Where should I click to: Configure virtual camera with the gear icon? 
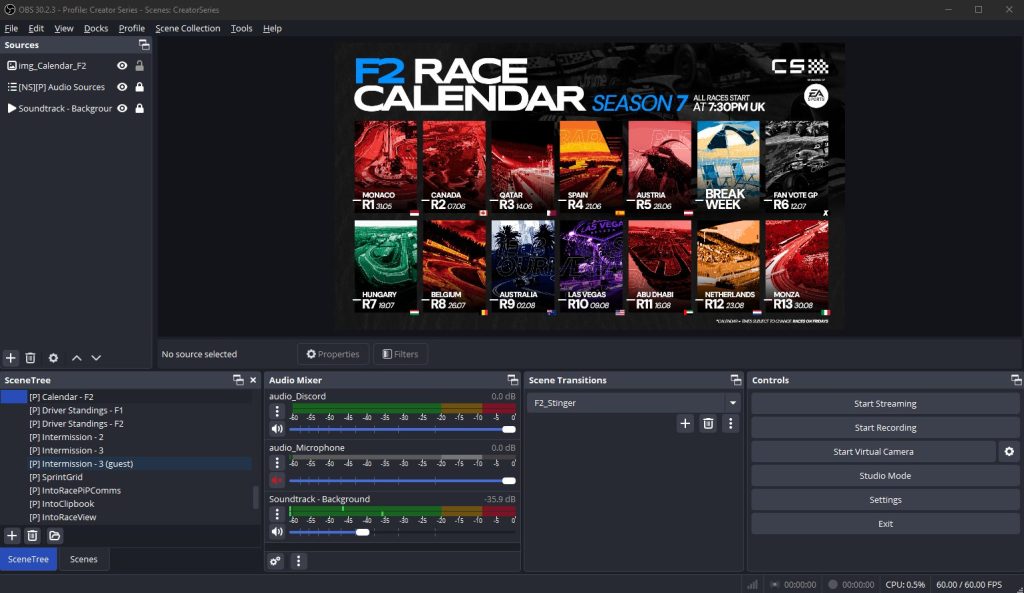tap(1009, 452)
